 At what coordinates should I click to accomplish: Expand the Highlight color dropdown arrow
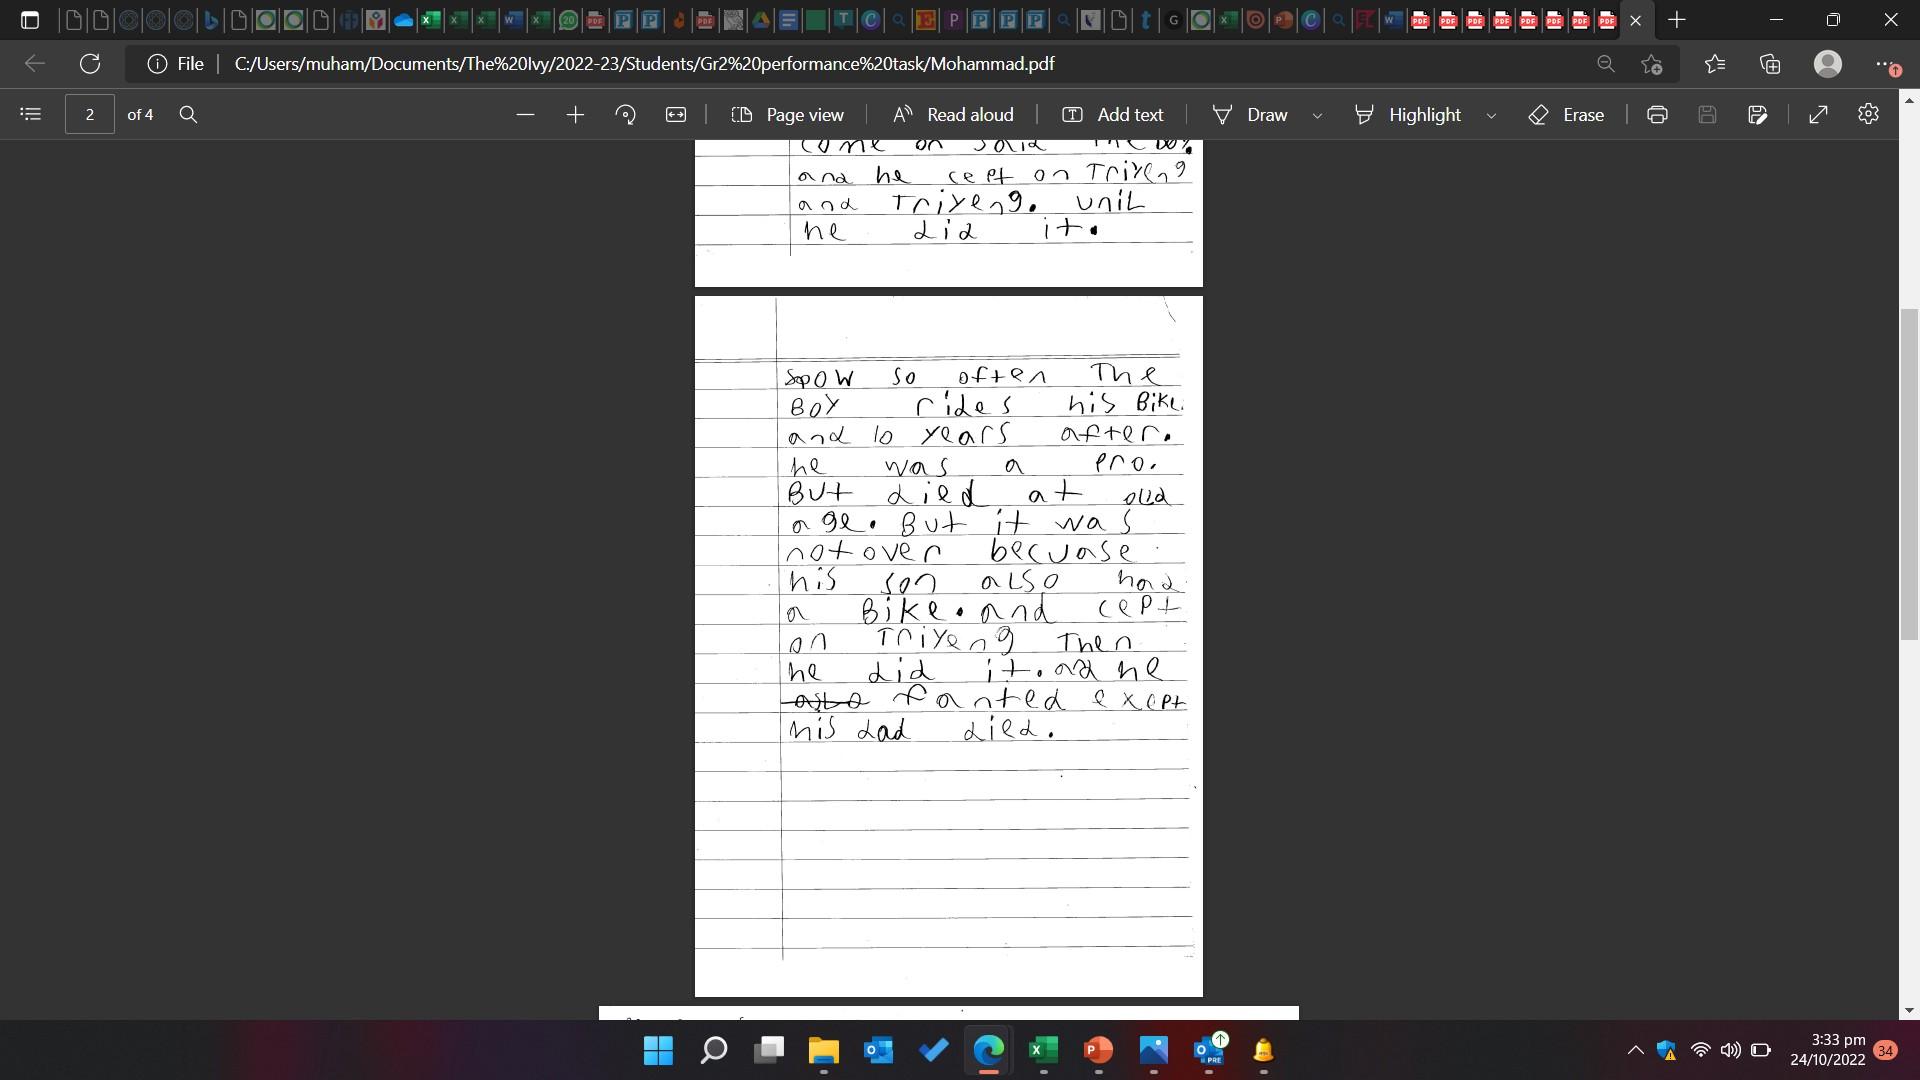point(1491,115)
